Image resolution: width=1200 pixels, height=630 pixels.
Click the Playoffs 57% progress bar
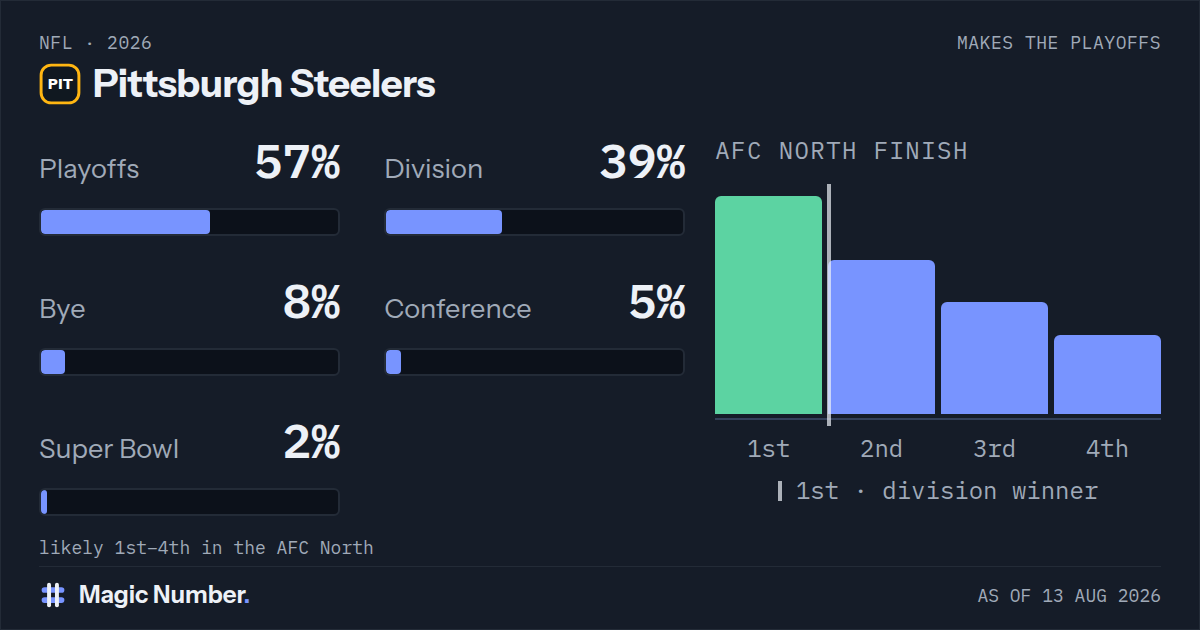189,222
